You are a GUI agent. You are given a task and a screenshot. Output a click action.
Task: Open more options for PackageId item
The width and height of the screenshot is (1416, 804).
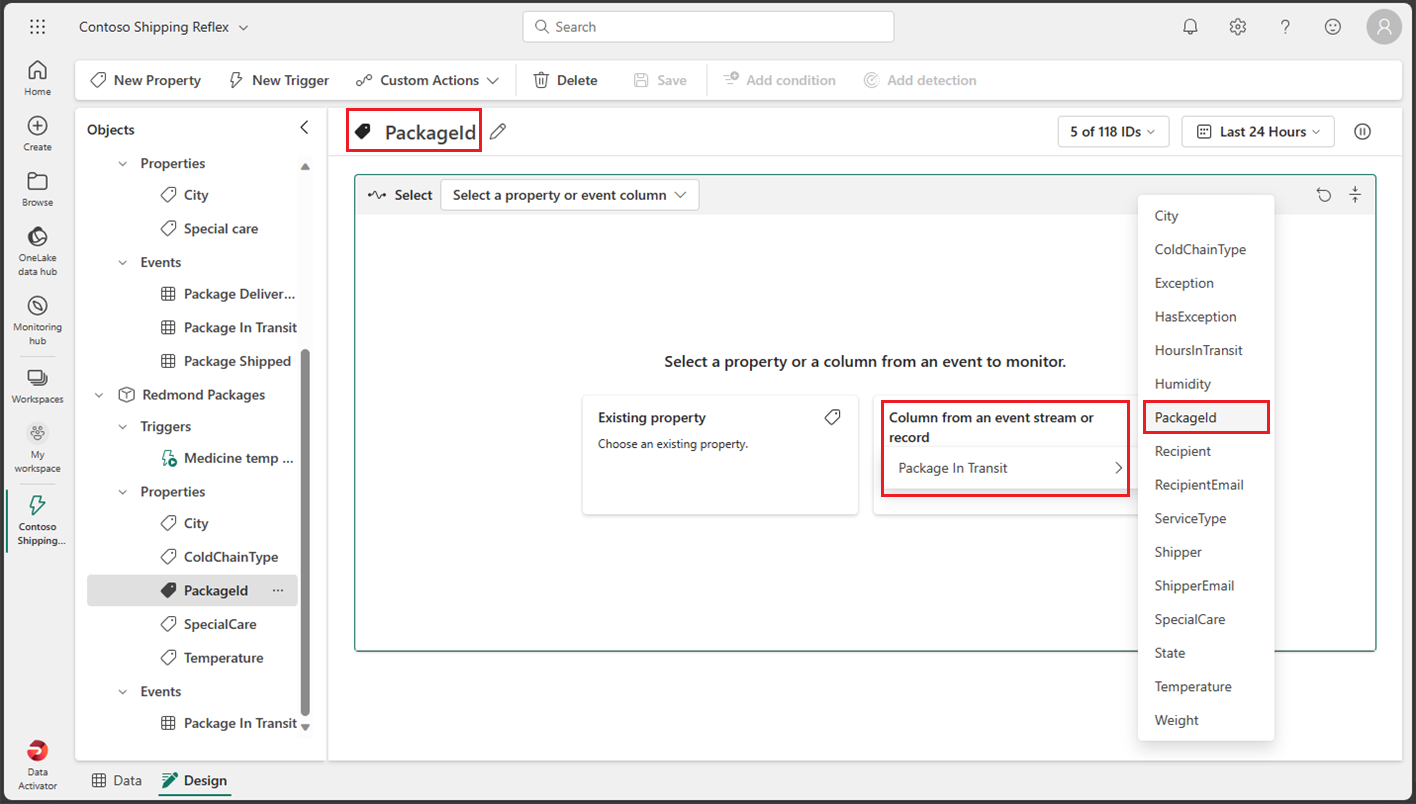click(x=278, y=591)
